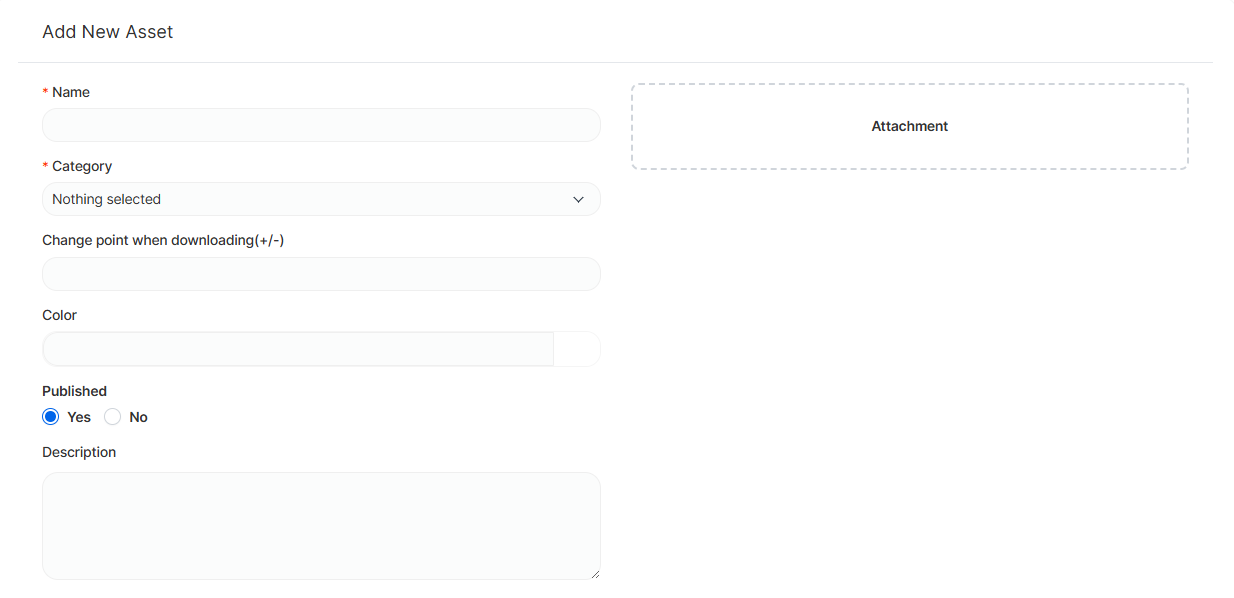Click the Add New Asset heading
The height and width of the screenshot is (598, 1234).
[107, 32]
